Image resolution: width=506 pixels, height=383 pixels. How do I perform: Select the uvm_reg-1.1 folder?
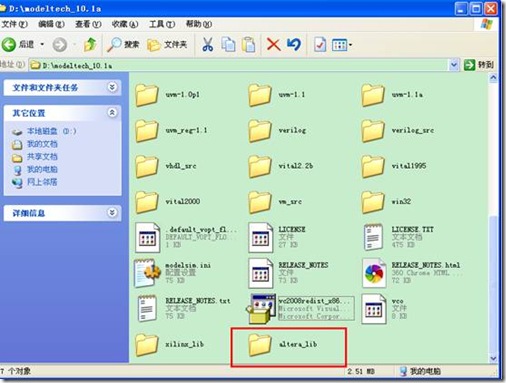click(171, 130)
